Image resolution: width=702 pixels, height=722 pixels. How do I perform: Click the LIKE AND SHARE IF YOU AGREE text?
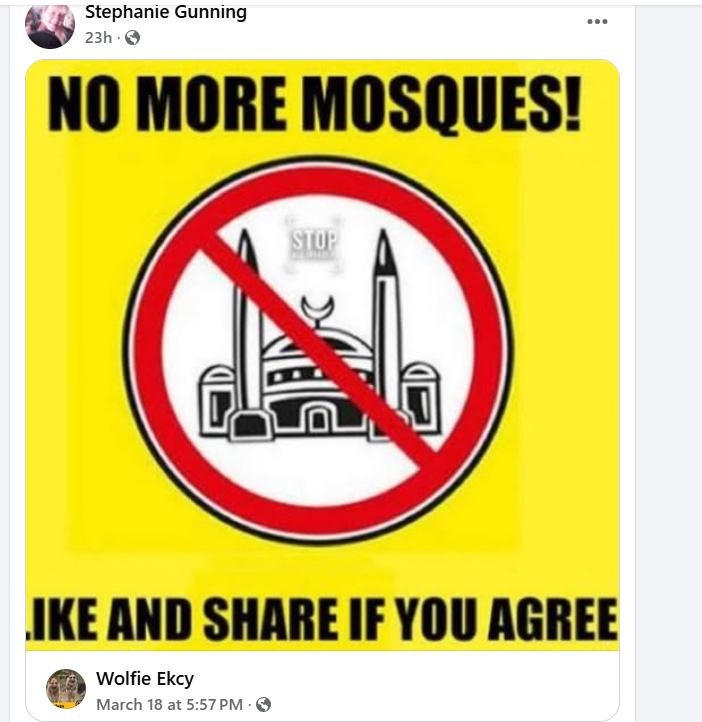coord(322,618)
